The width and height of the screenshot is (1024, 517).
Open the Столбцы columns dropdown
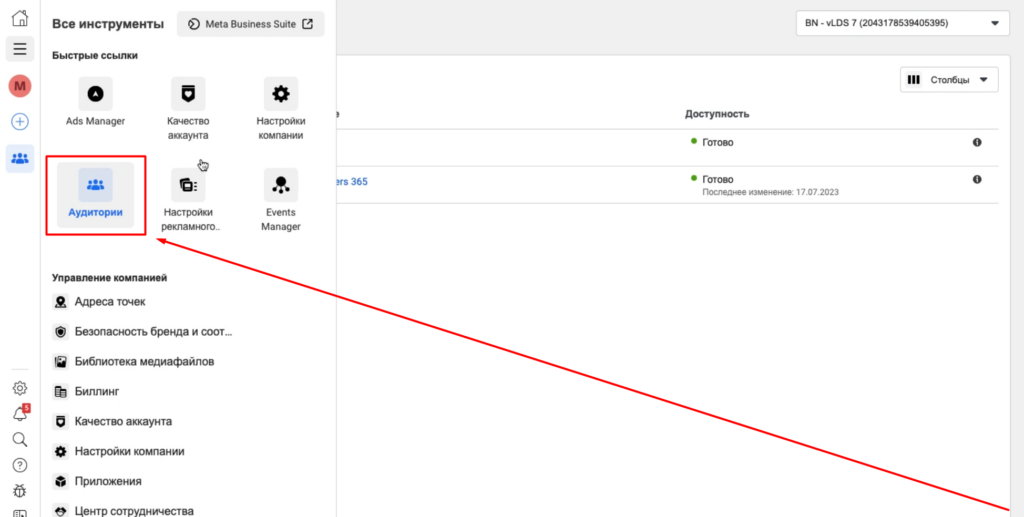click(949, 80)
